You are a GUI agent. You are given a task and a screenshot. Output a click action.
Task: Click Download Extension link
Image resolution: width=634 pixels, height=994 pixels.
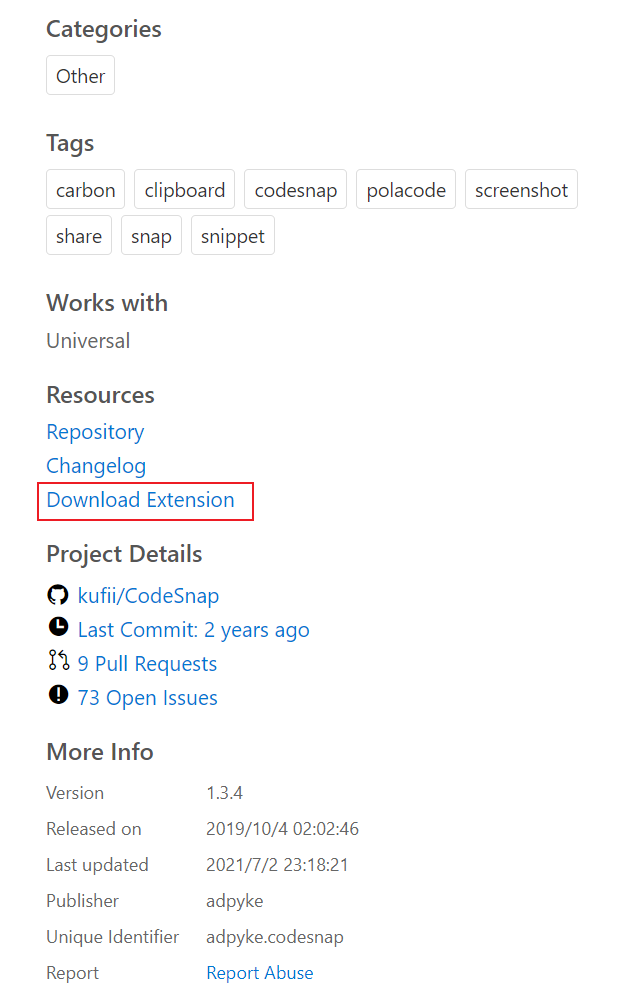141,500
